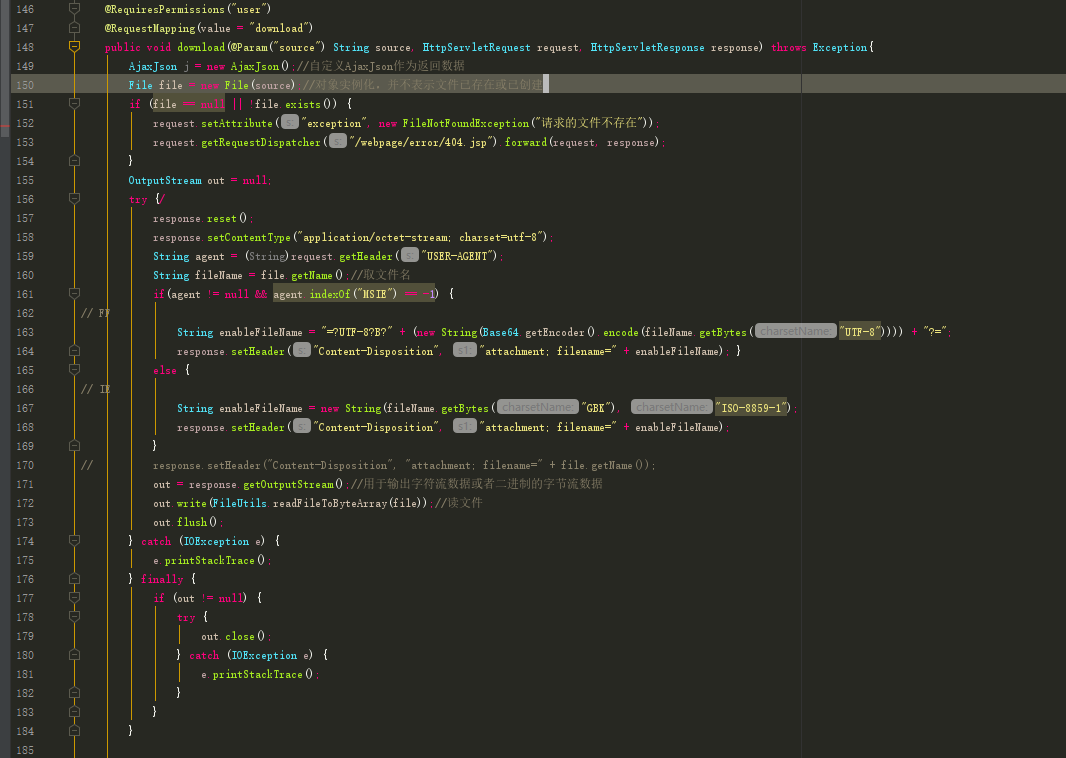Click the indexOf call on line 161
This screenshot has height=758, width=1066.
tap(330, 294)
